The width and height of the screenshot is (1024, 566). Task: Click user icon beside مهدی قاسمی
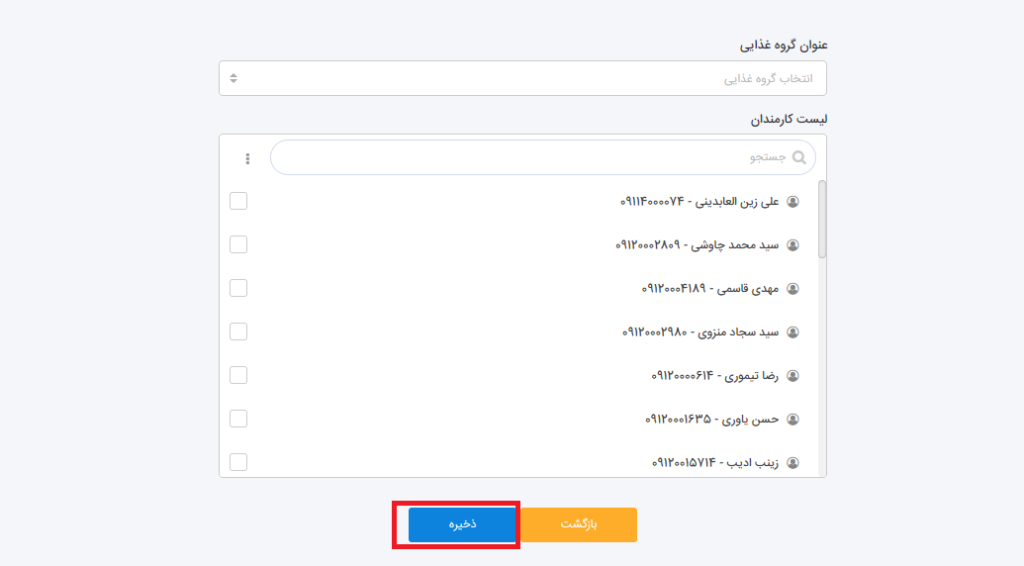794,289
